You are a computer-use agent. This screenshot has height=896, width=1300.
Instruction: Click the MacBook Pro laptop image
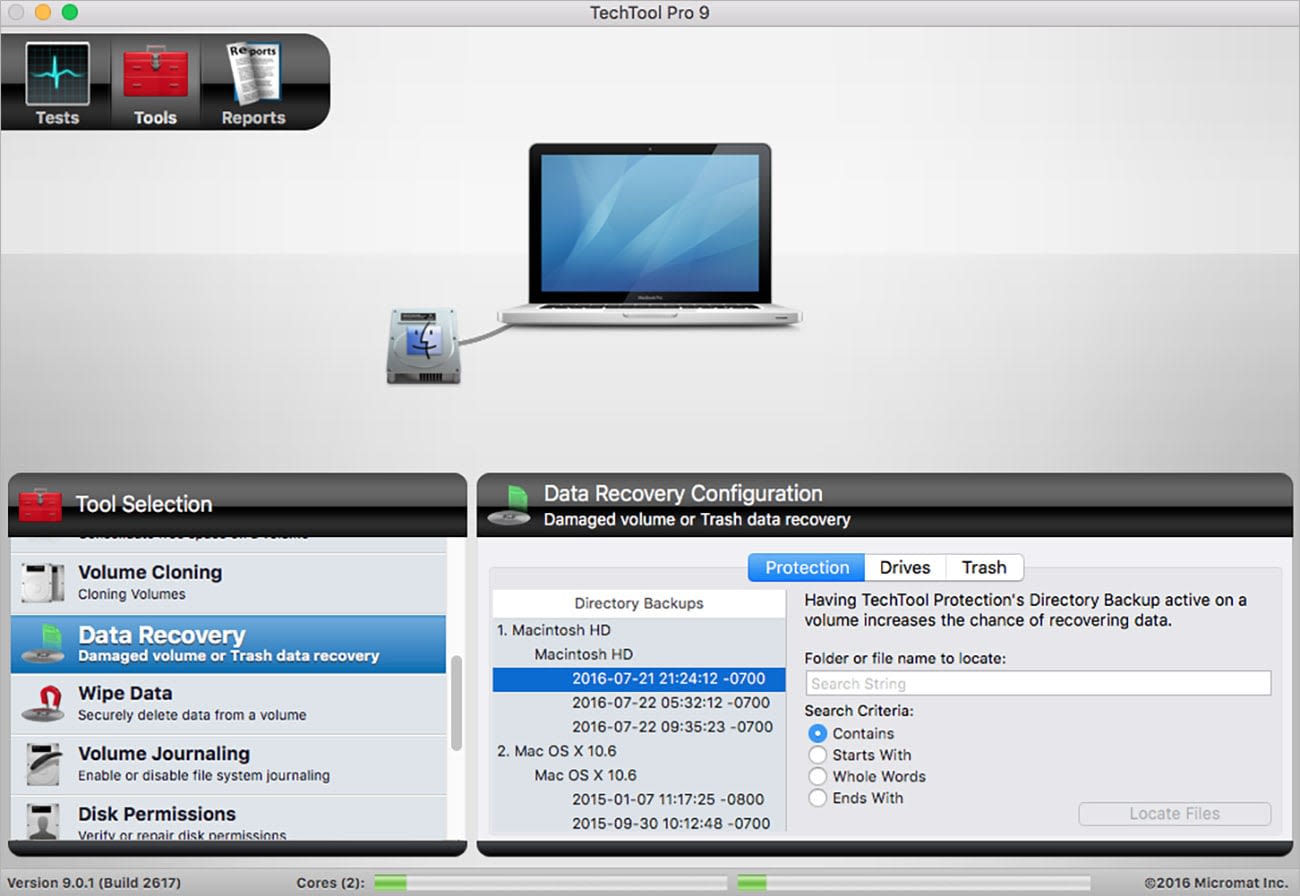[650, 235]
